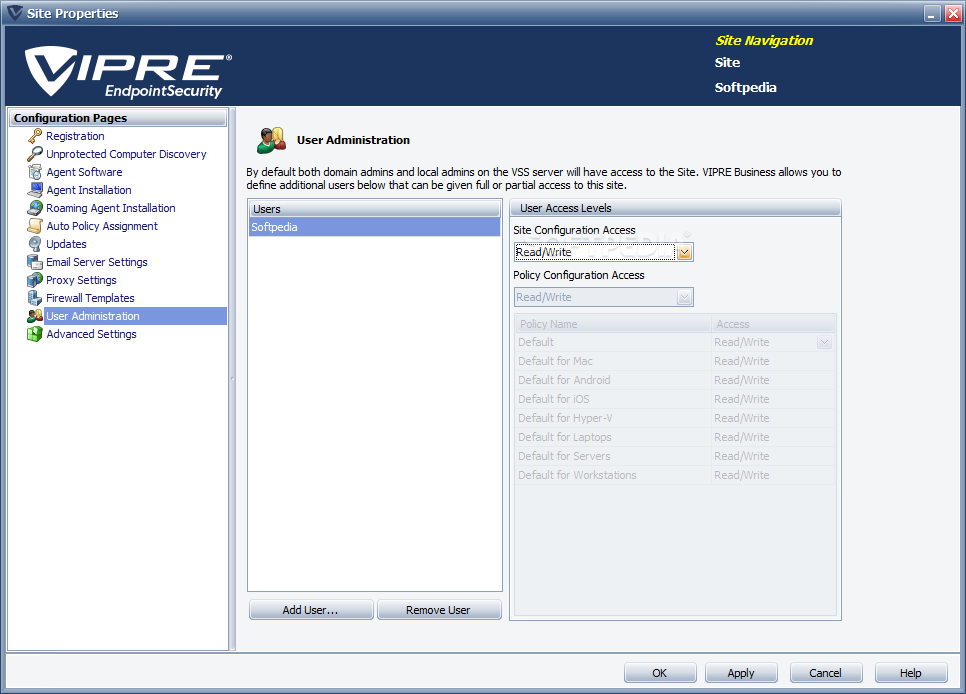Click the Email Server Settings icon
Screen dimensions: 966x694
click(x=35, y=262)
